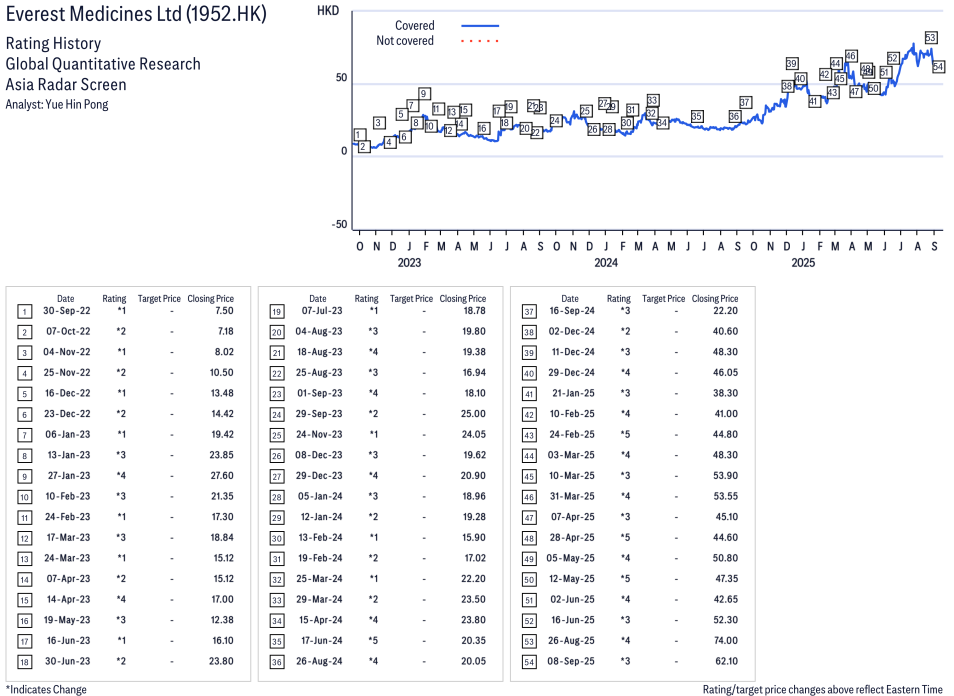Click 'Target Price' header in the first table

point(159,299)
